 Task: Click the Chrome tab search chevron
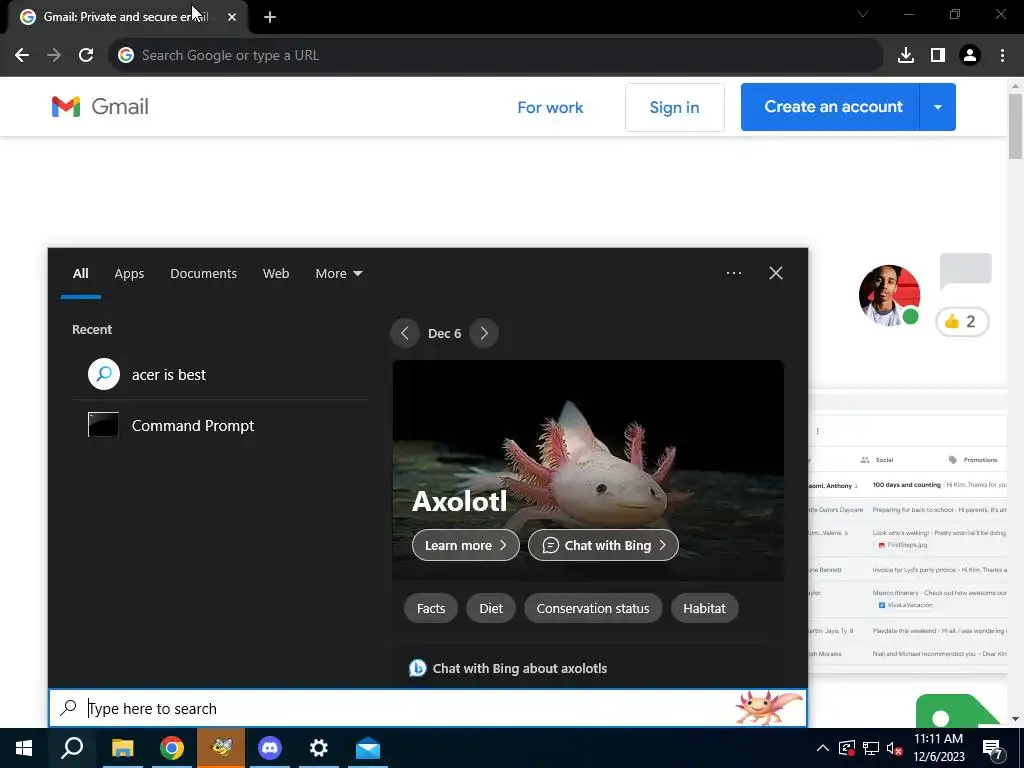point(863,14)
